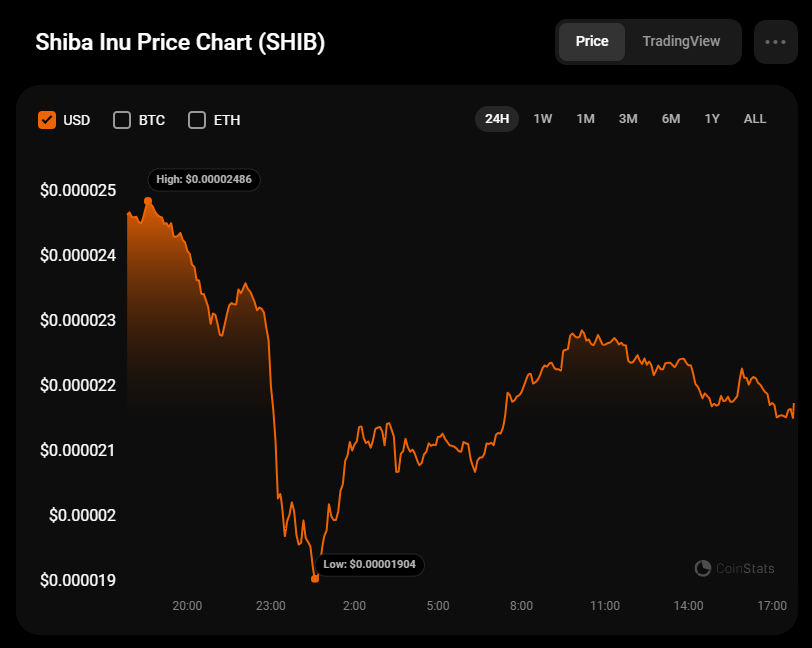Select the 6M time range
This screenshot has height=648, width=812.
[670, 119]
